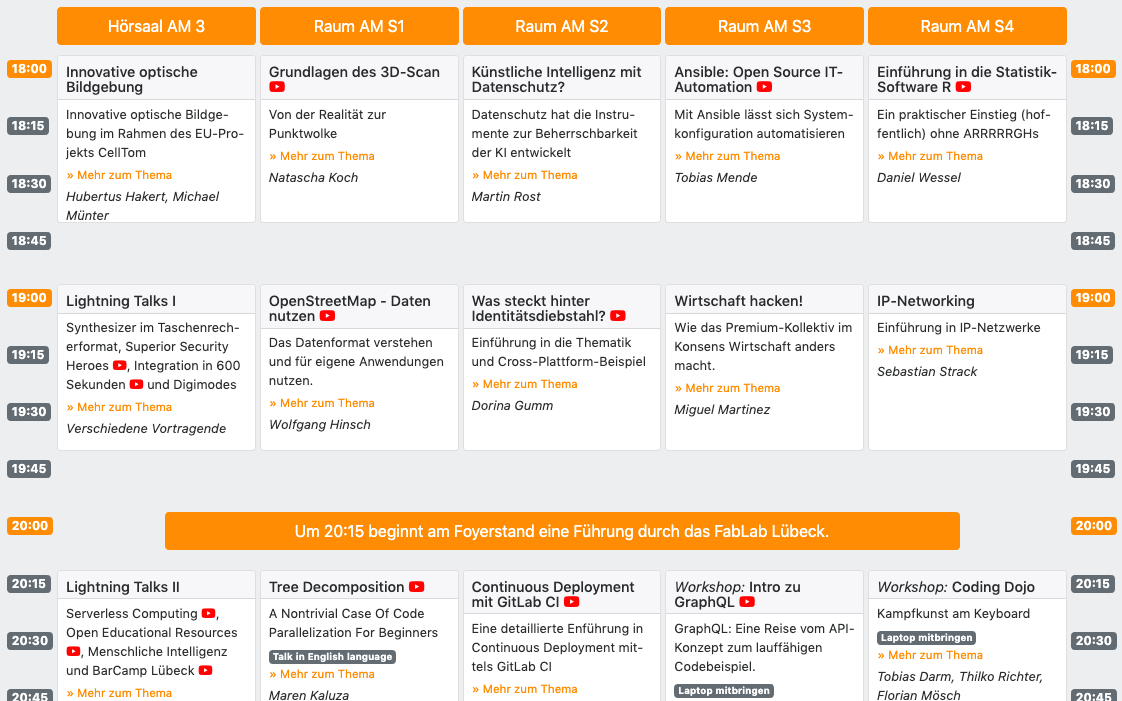
Task: Open OpenStreetMap talk YouTube icon
Action: (327, 317)
